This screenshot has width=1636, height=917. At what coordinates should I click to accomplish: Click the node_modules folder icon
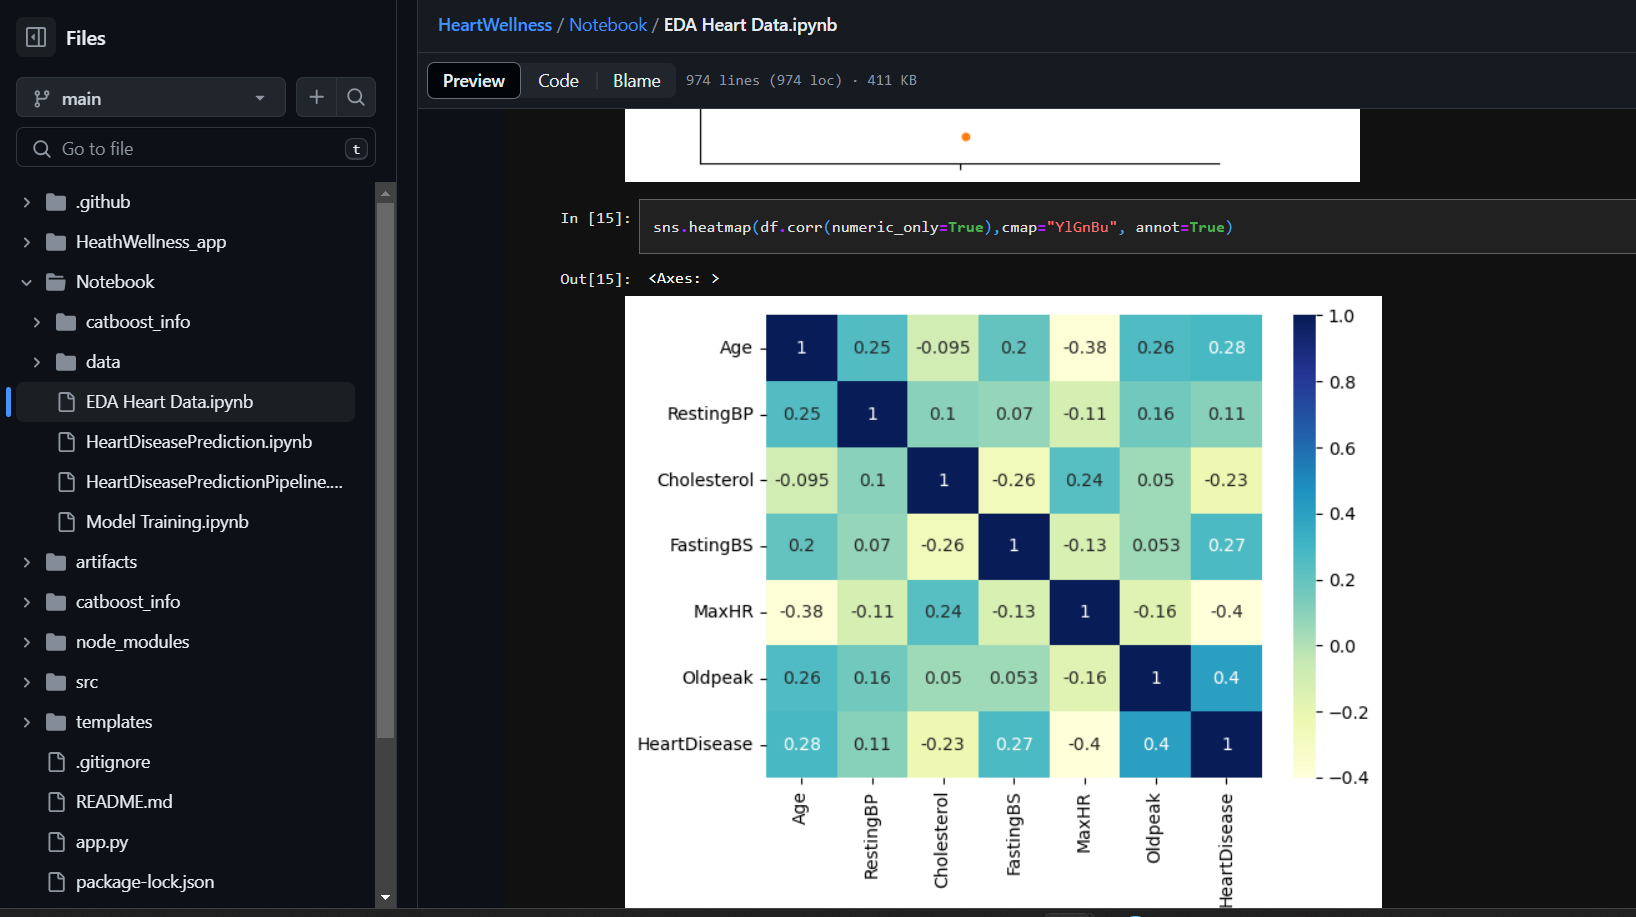[57, 642]
